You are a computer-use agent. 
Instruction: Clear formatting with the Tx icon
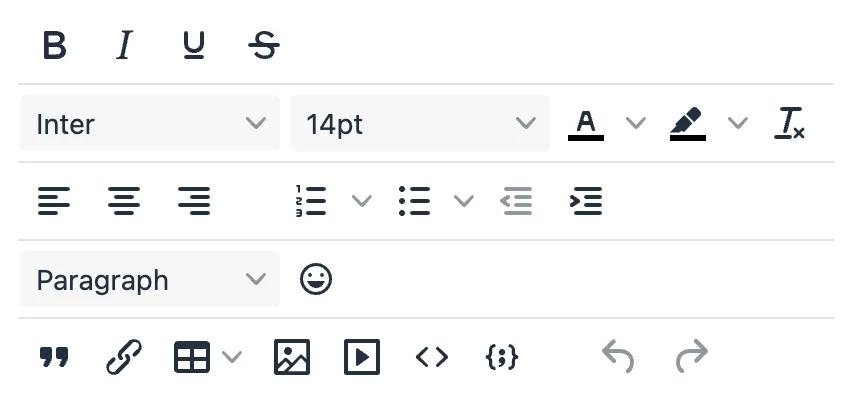[x=789, y=123]
